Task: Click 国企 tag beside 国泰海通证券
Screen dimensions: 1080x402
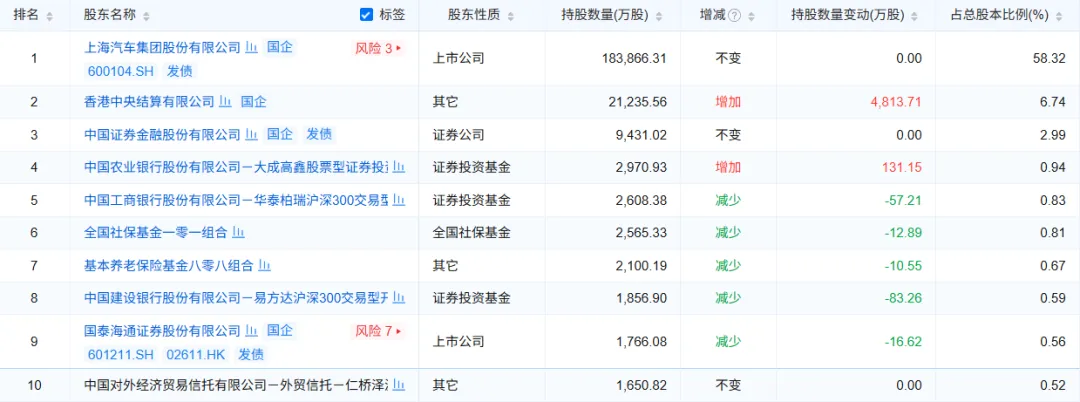Action: coord(280,330)
